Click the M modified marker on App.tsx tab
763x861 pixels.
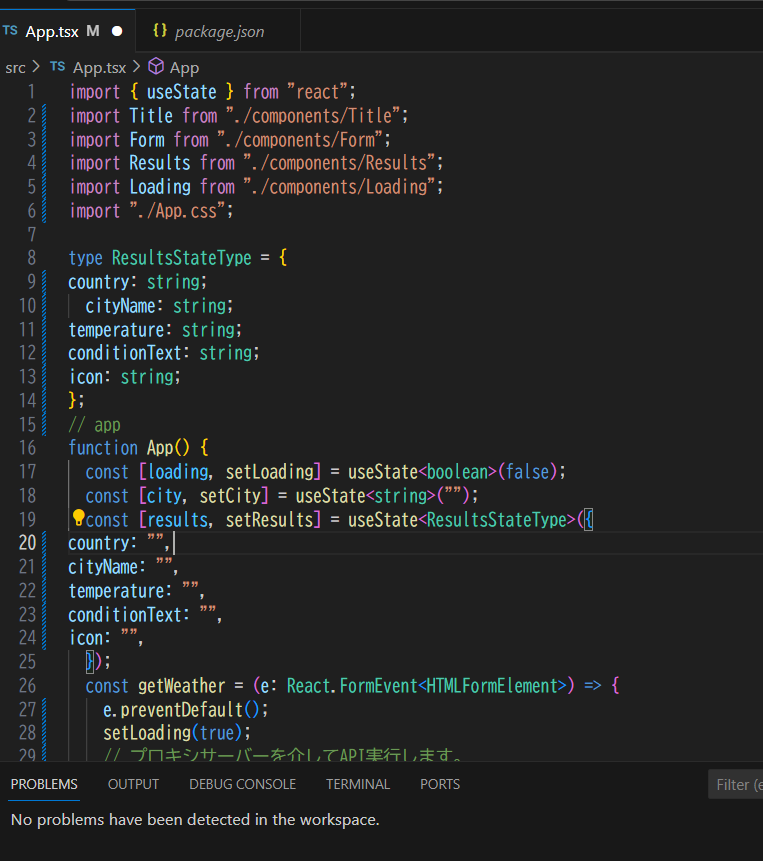[x=93, y=31]
